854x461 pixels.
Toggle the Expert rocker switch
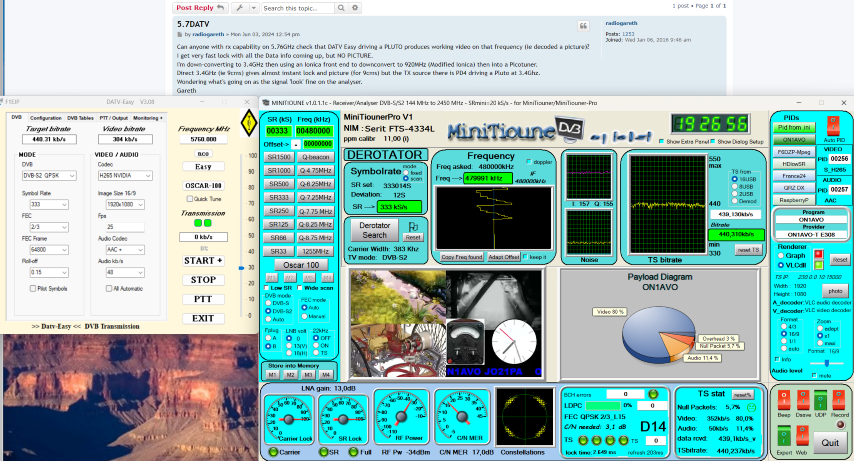click(783, 437)
